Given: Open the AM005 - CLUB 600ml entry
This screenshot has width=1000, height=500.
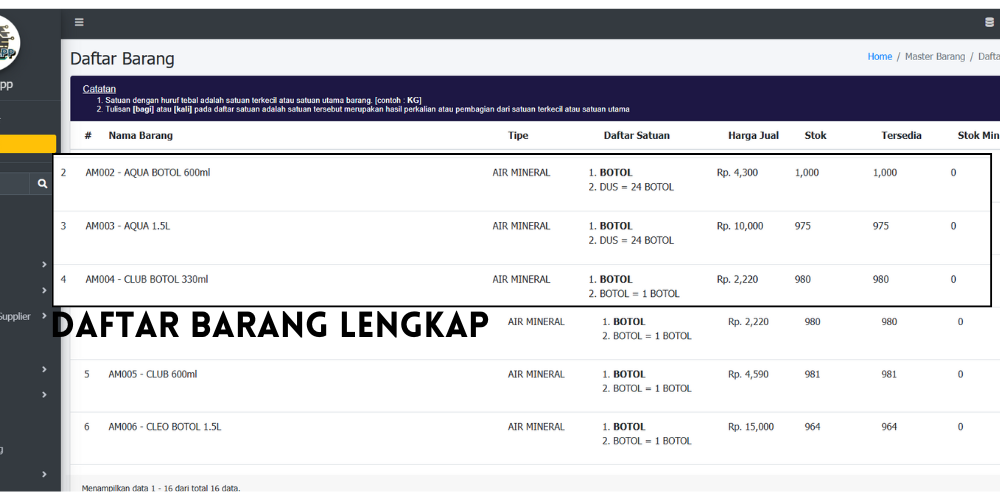Looking at the screenshot, I should [152, 374].
